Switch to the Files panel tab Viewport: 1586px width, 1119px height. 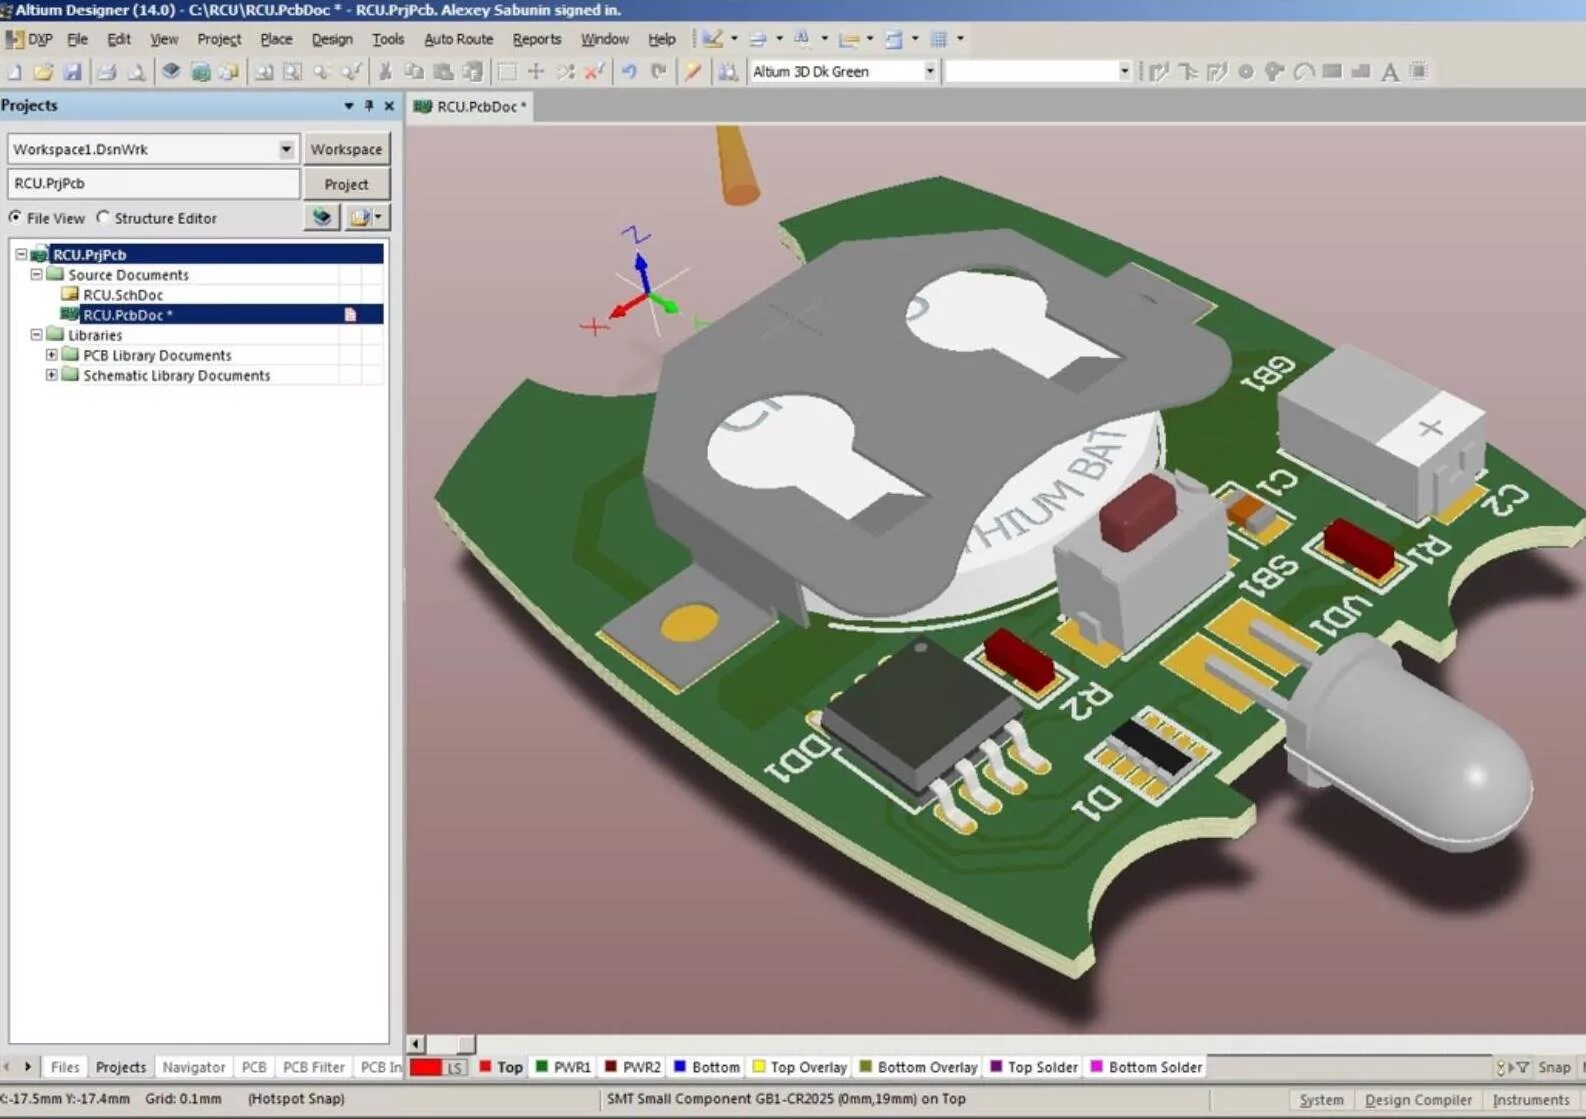pyautogui.click(x=65, y=1067)
